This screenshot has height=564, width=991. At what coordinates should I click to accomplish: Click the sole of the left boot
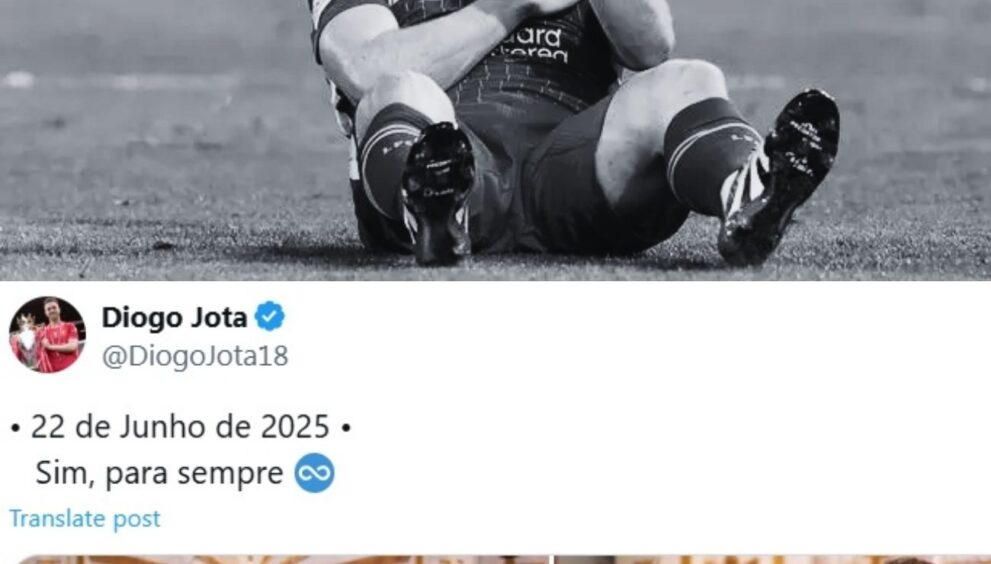[438, 192]
